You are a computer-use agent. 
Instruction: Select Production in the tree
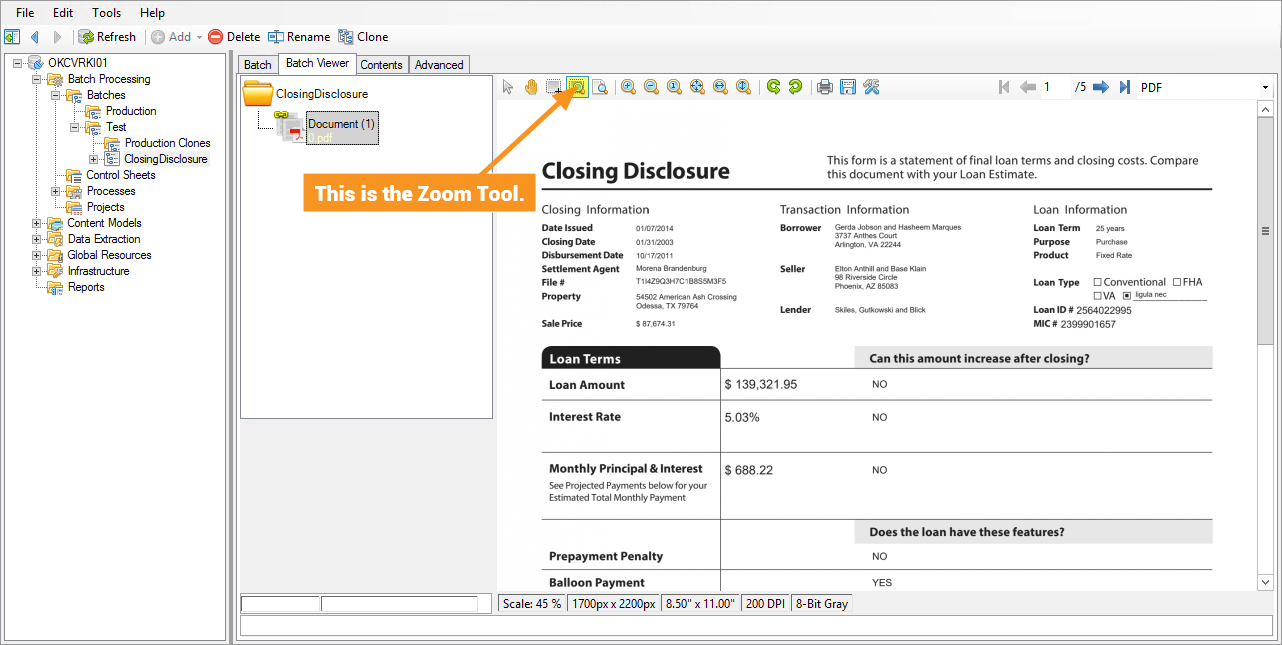[x=131, y=111]
